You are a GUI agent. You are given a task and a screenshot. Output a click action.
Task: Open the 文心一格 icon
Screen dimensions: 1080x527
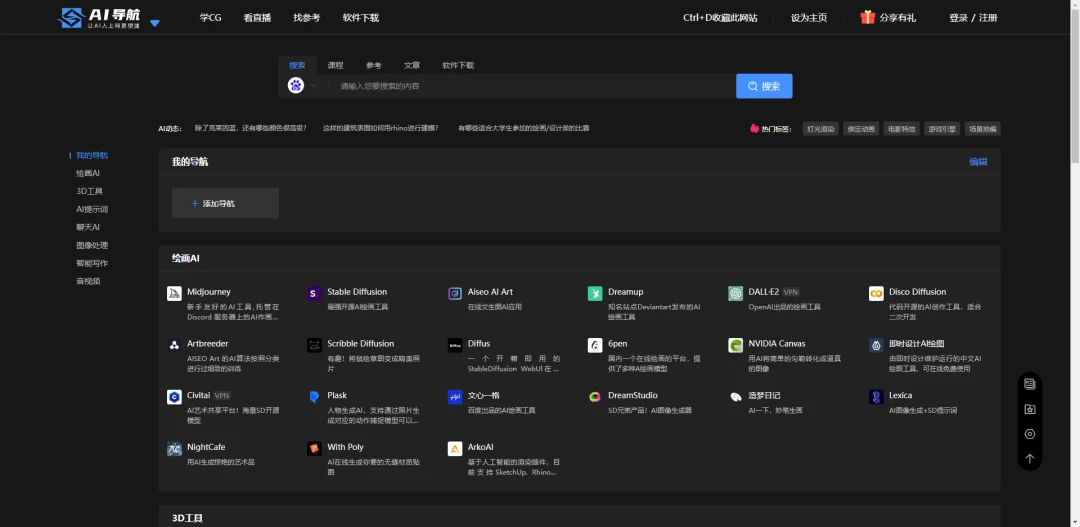click(455, 397)
